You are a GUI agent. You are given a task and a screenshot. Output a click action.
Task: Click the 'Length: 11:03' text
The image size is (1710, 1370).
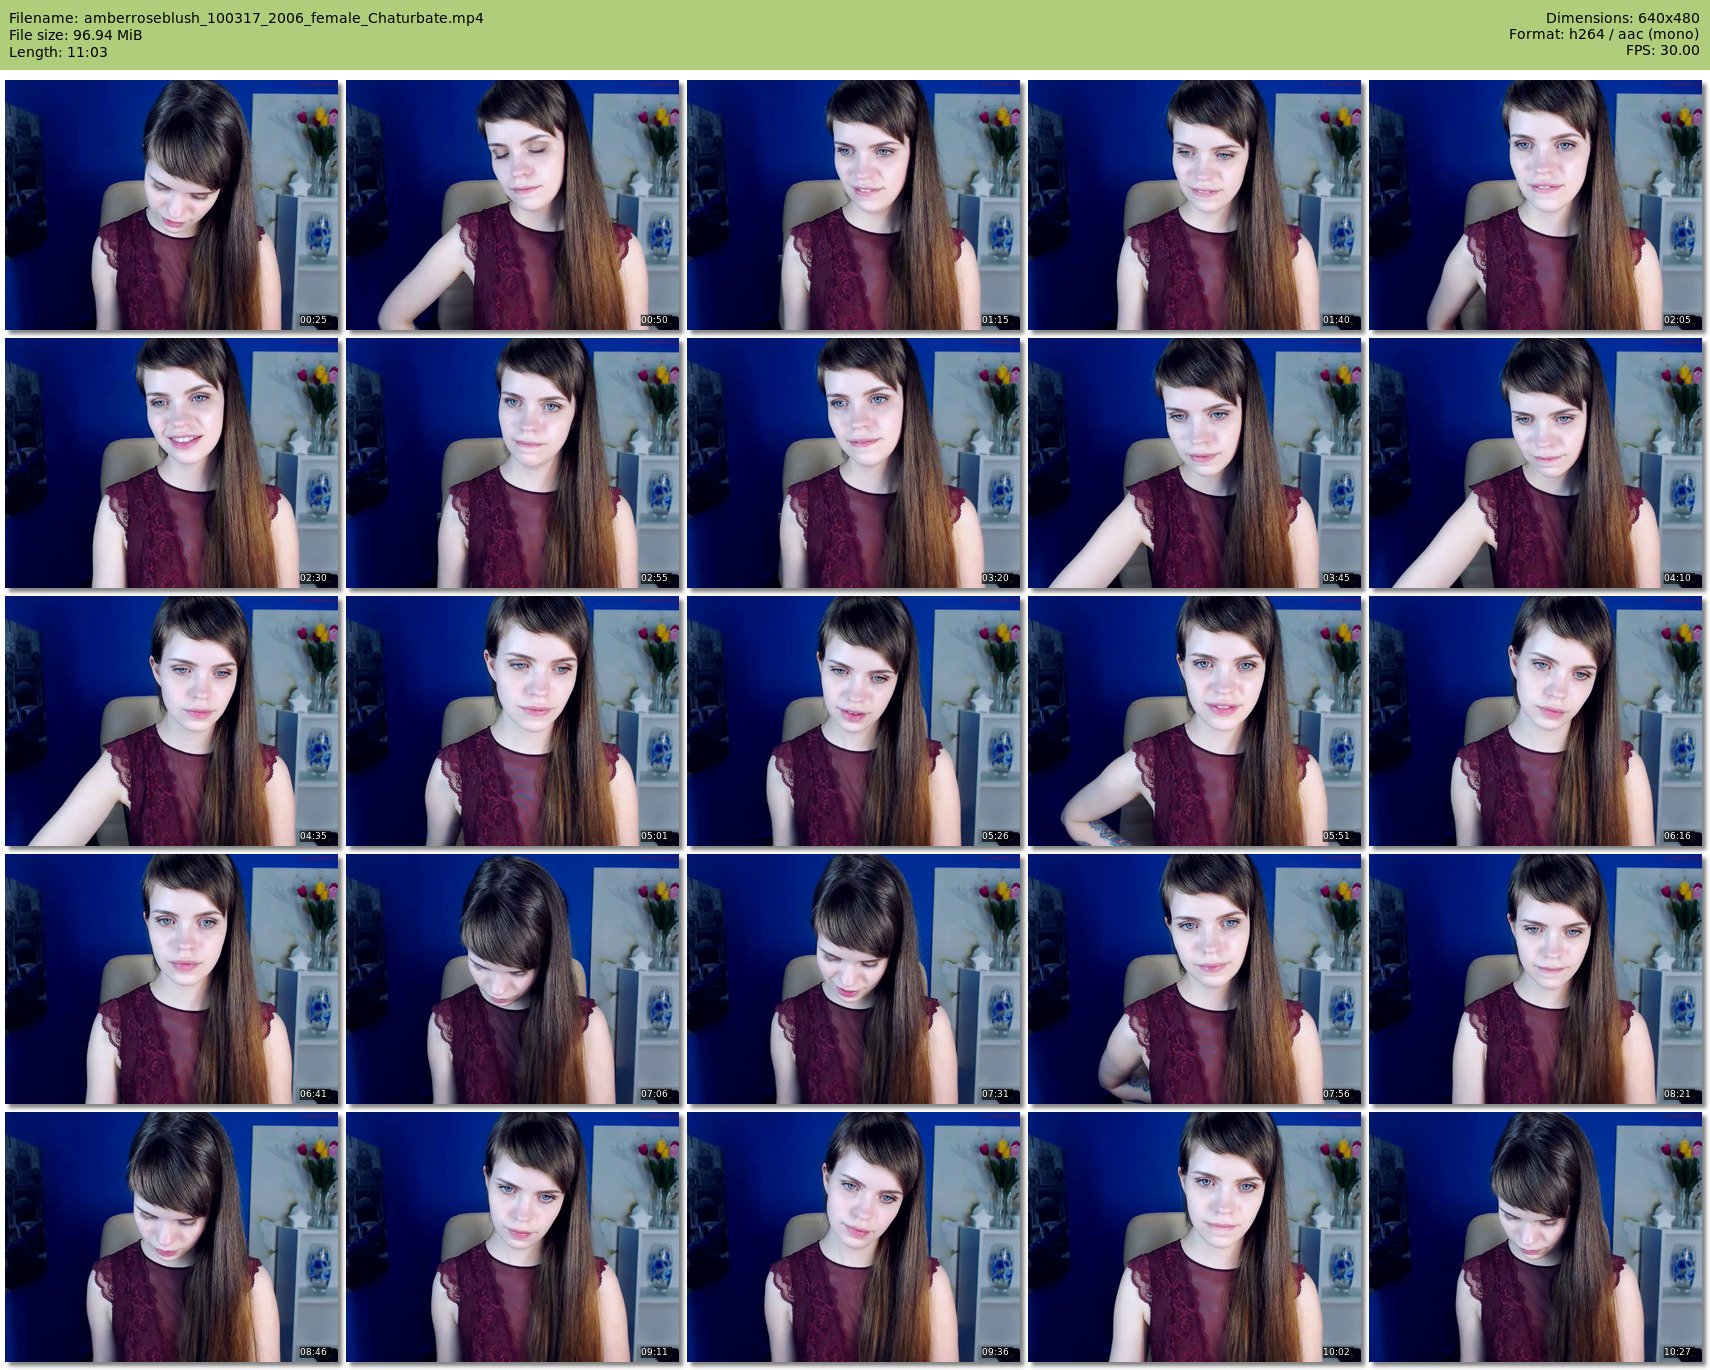tap(58, 52)
